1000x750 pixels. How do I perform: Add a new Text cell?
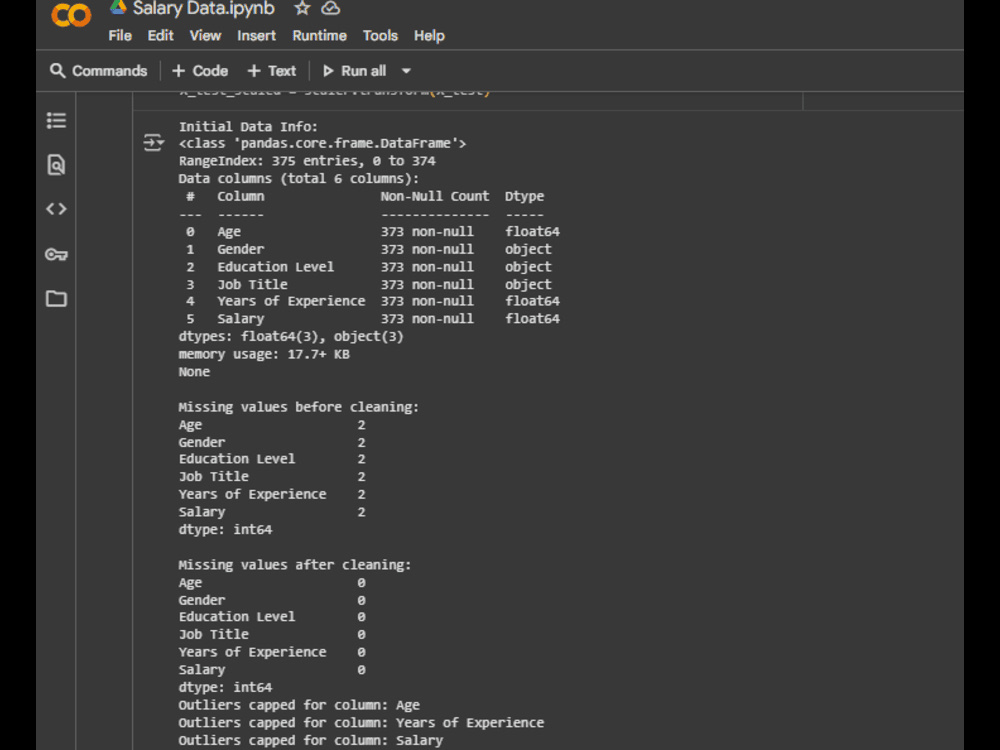click(272, 71)
